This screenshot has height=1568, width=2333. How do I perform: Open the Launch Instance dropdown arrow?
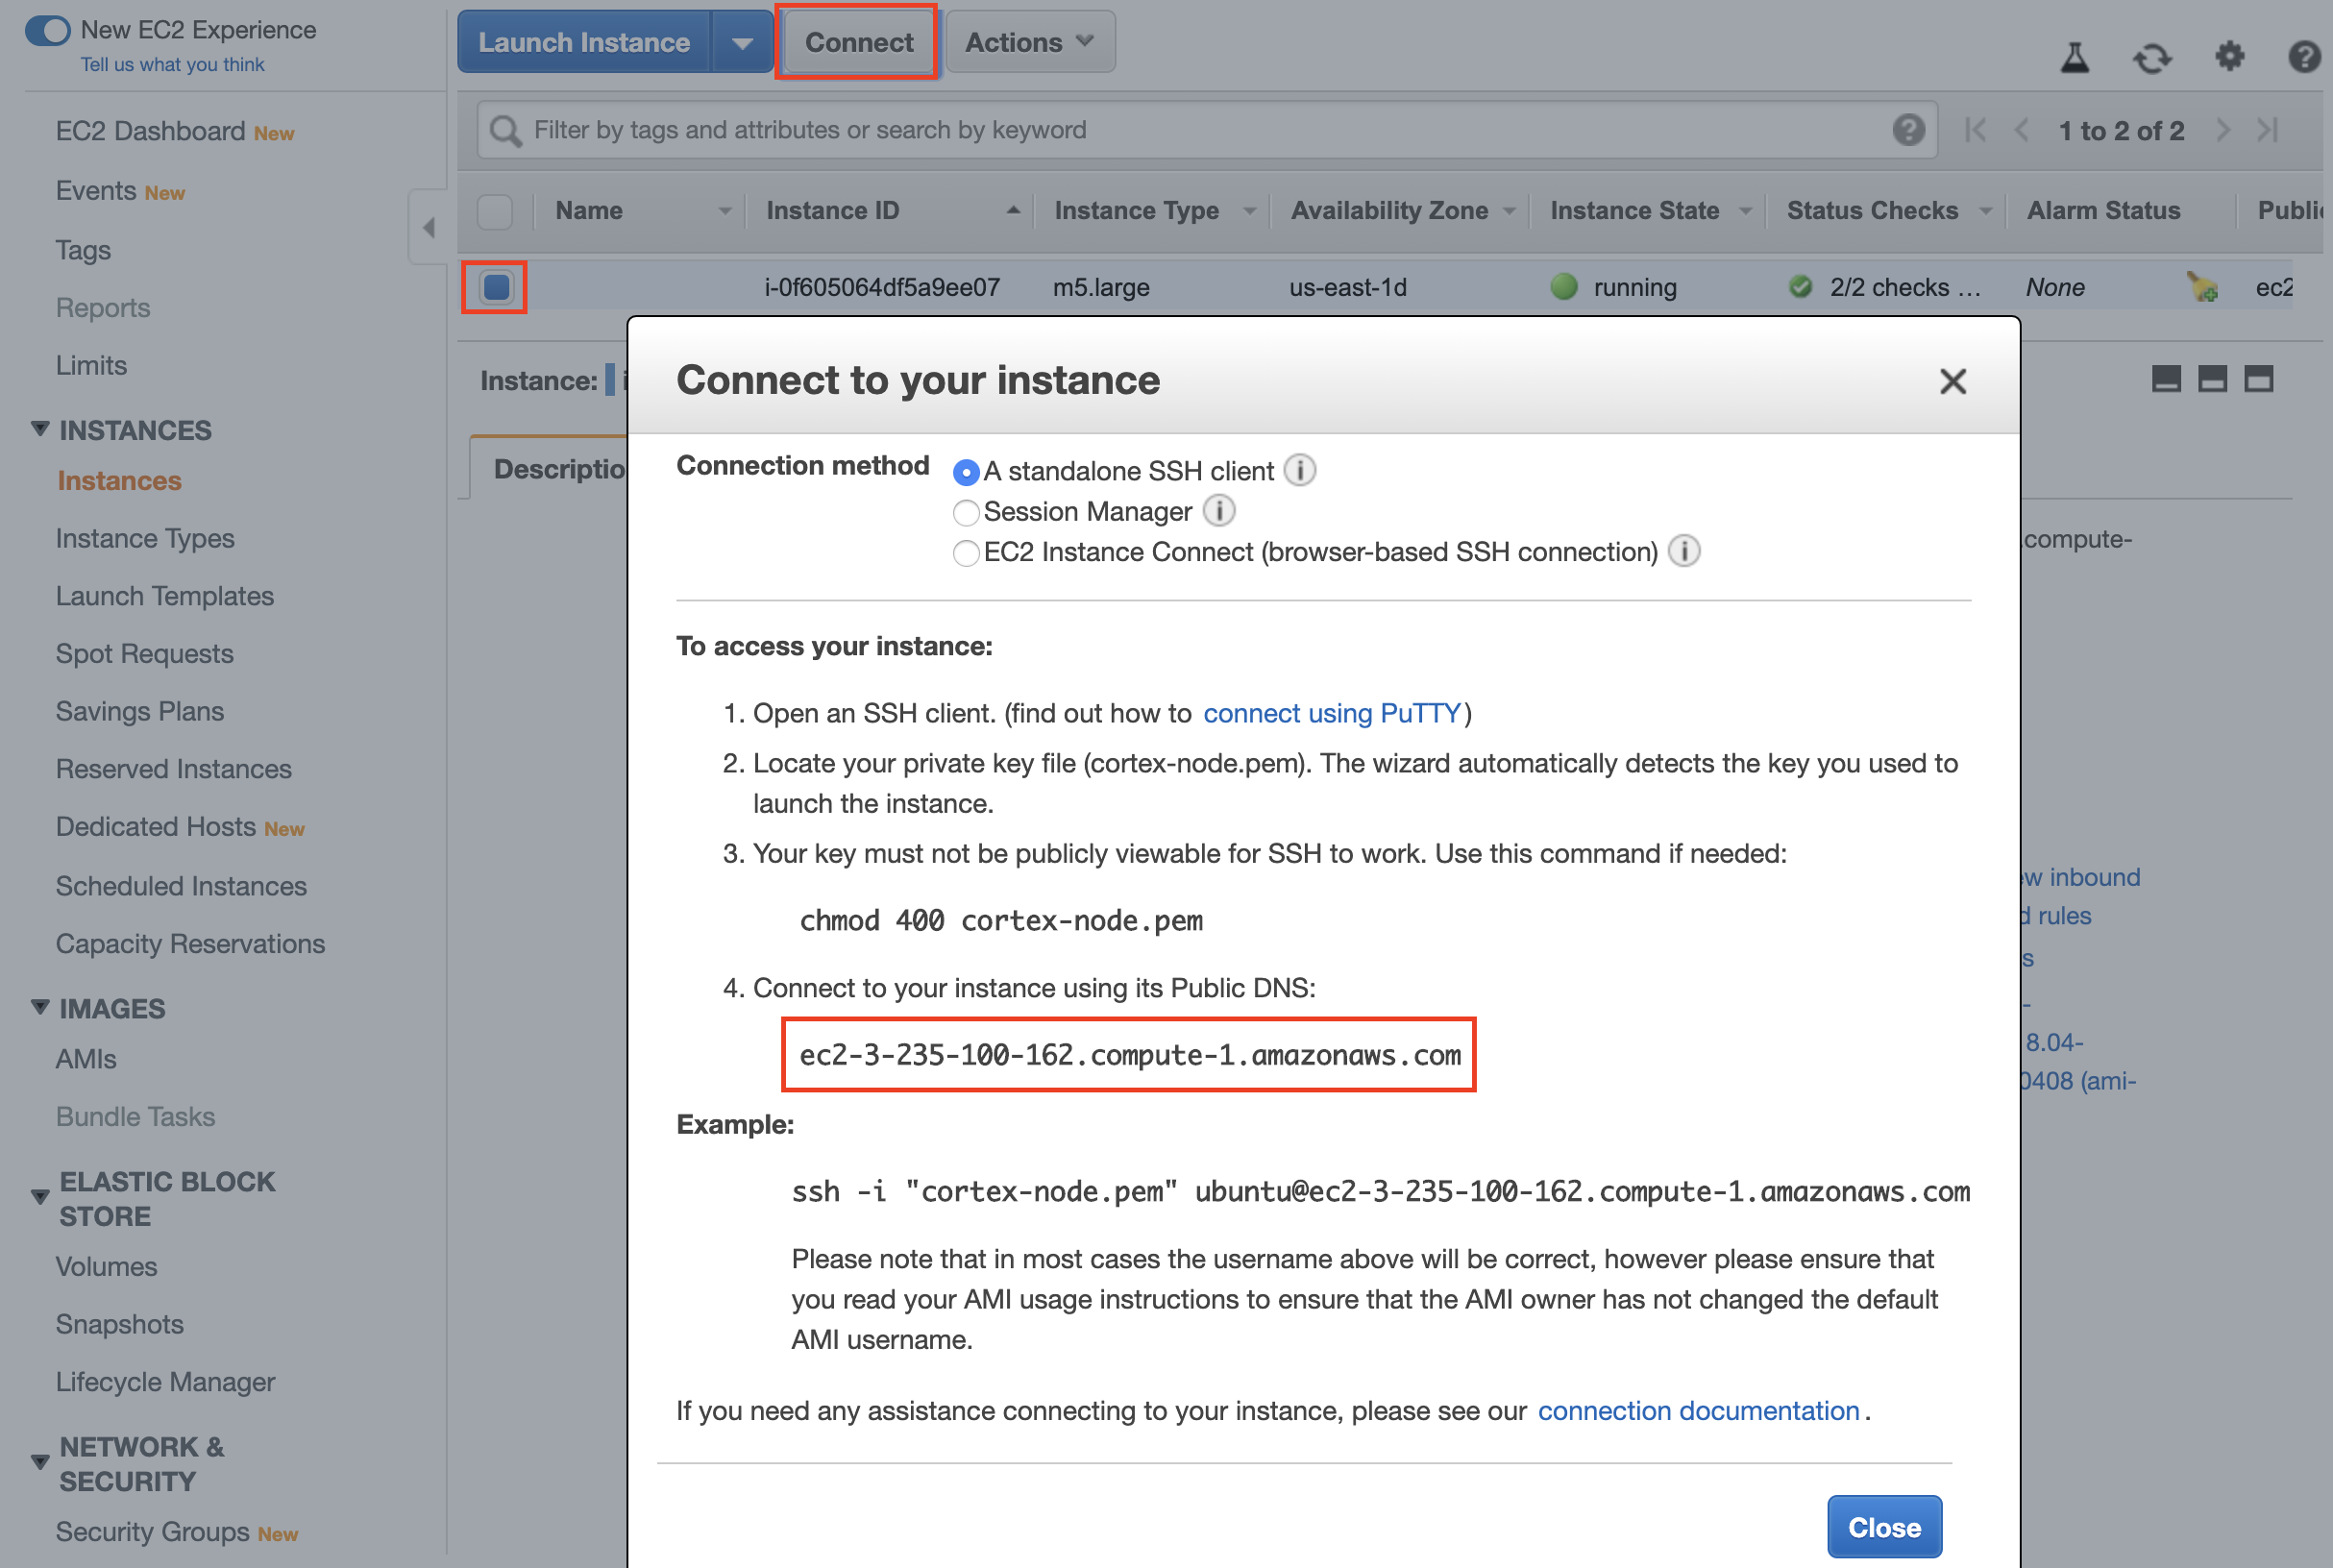point(741,43)
